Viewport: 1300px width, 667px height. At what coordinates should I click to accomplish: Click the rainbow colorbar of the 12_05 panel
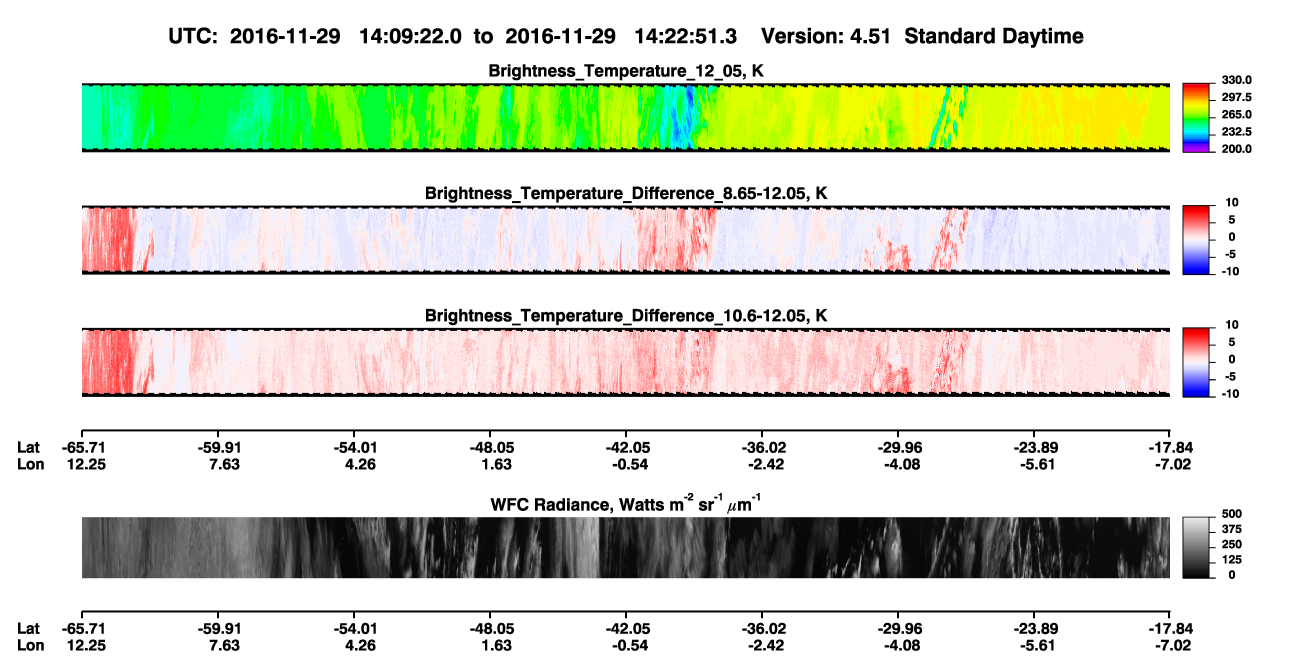coord(1196,117)
